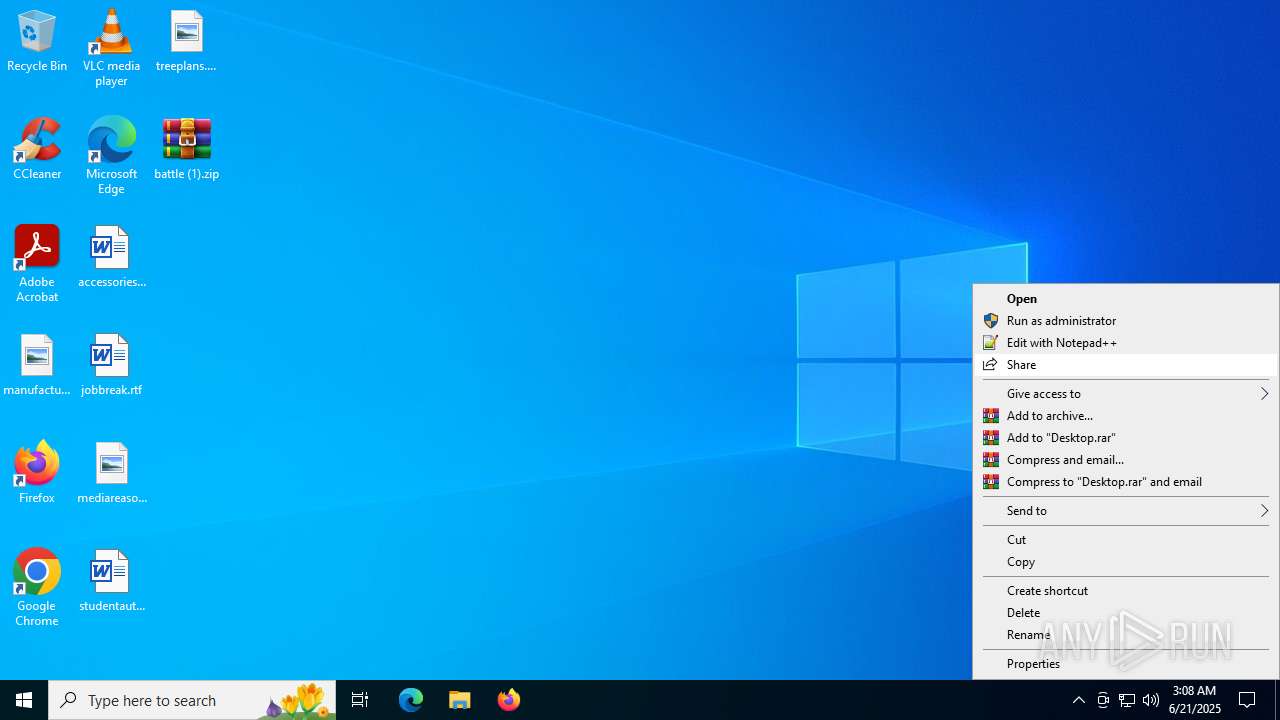
Task: Select the CCleaner desktop shortcut
Action: (37, 149)
